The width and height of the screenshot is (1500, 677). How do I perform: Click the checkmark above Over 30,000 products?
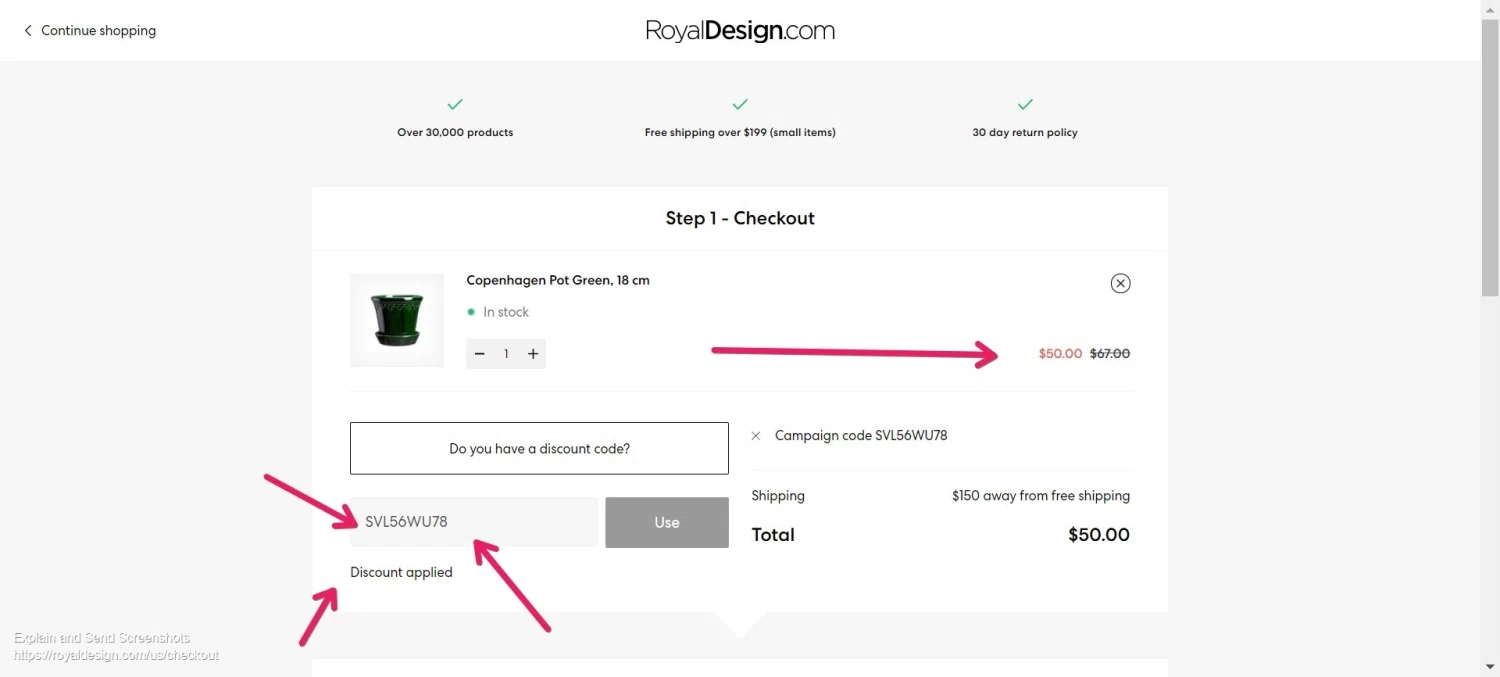455,104
